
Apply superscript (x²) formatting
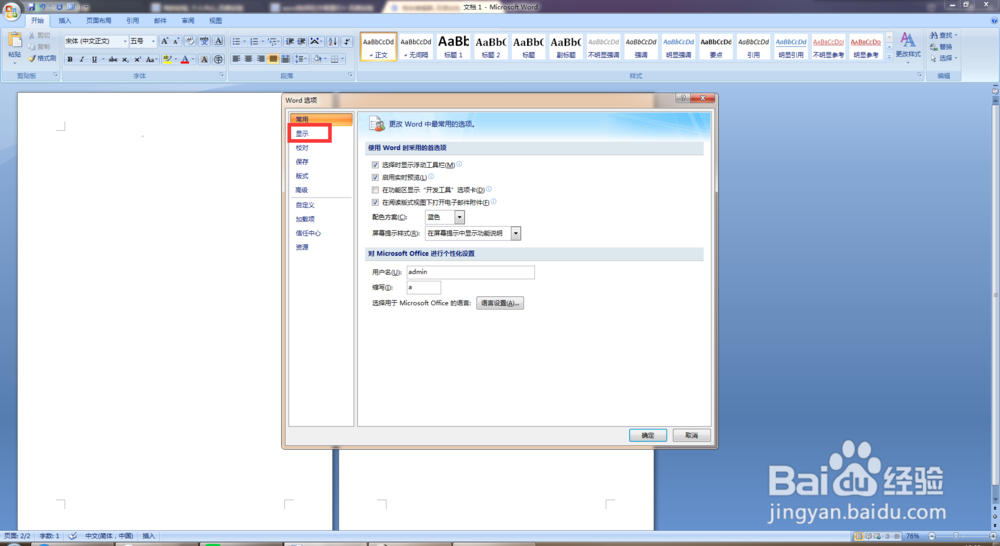tap(137, 59)
